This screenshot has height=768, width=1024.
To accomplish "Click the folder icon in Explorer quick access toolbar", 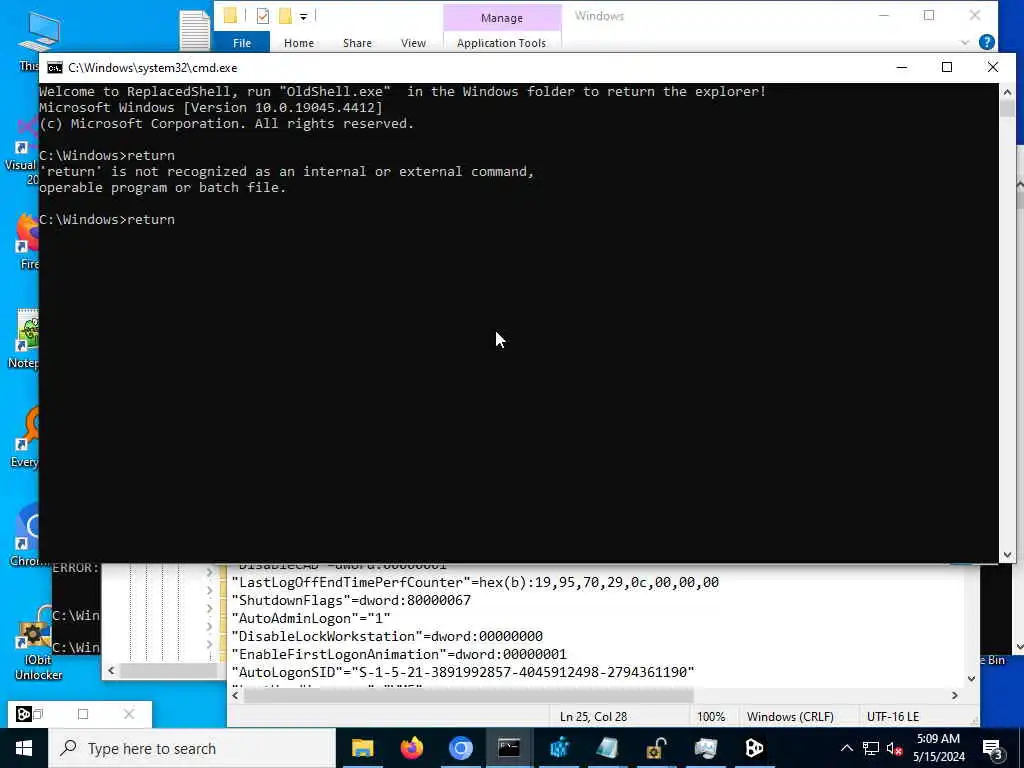I will click(230, 15).
